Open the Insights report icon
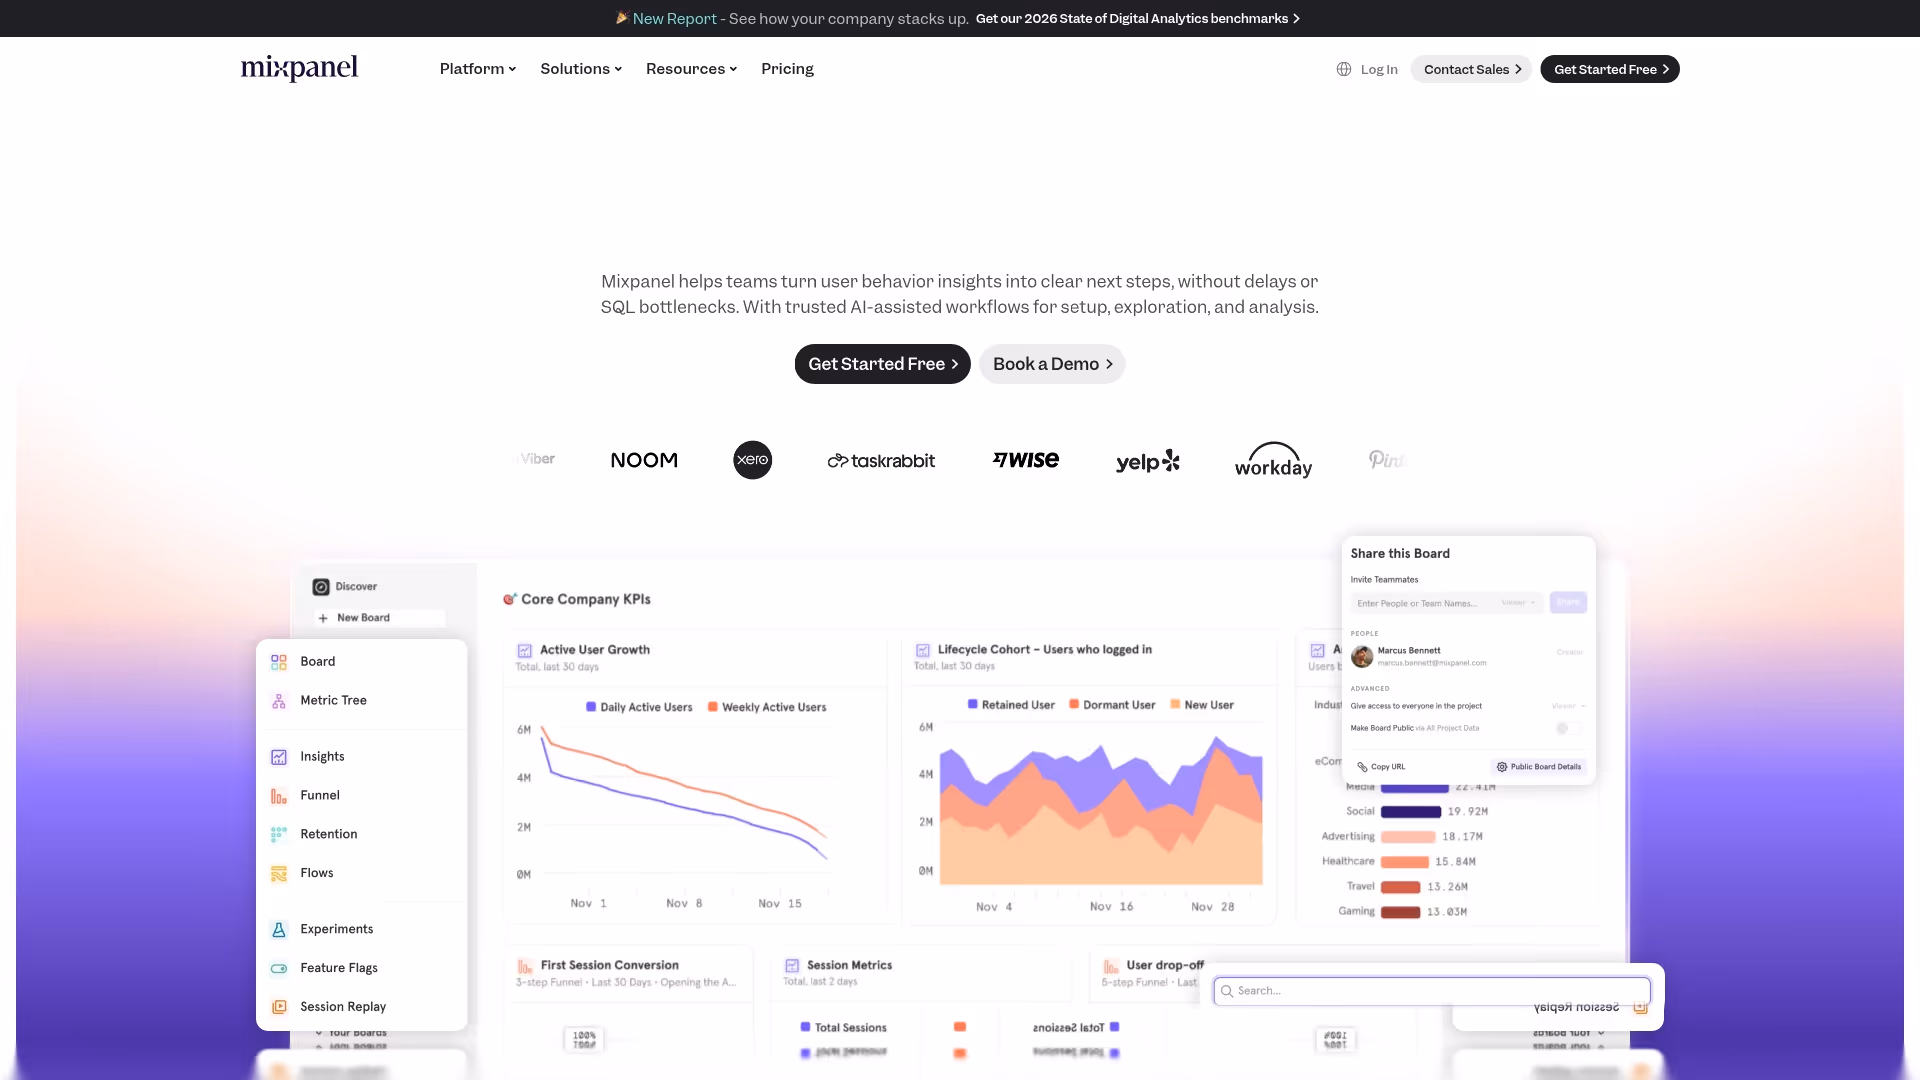 pyautogui.click(x=278, y=756)
